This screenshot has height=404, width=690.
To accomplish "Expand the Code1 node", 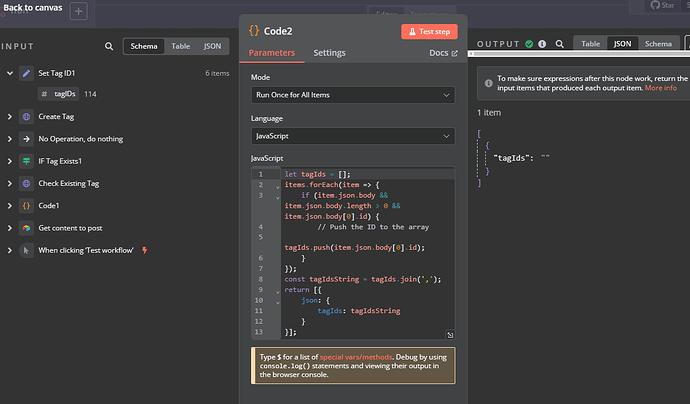I will pos(10,206).
